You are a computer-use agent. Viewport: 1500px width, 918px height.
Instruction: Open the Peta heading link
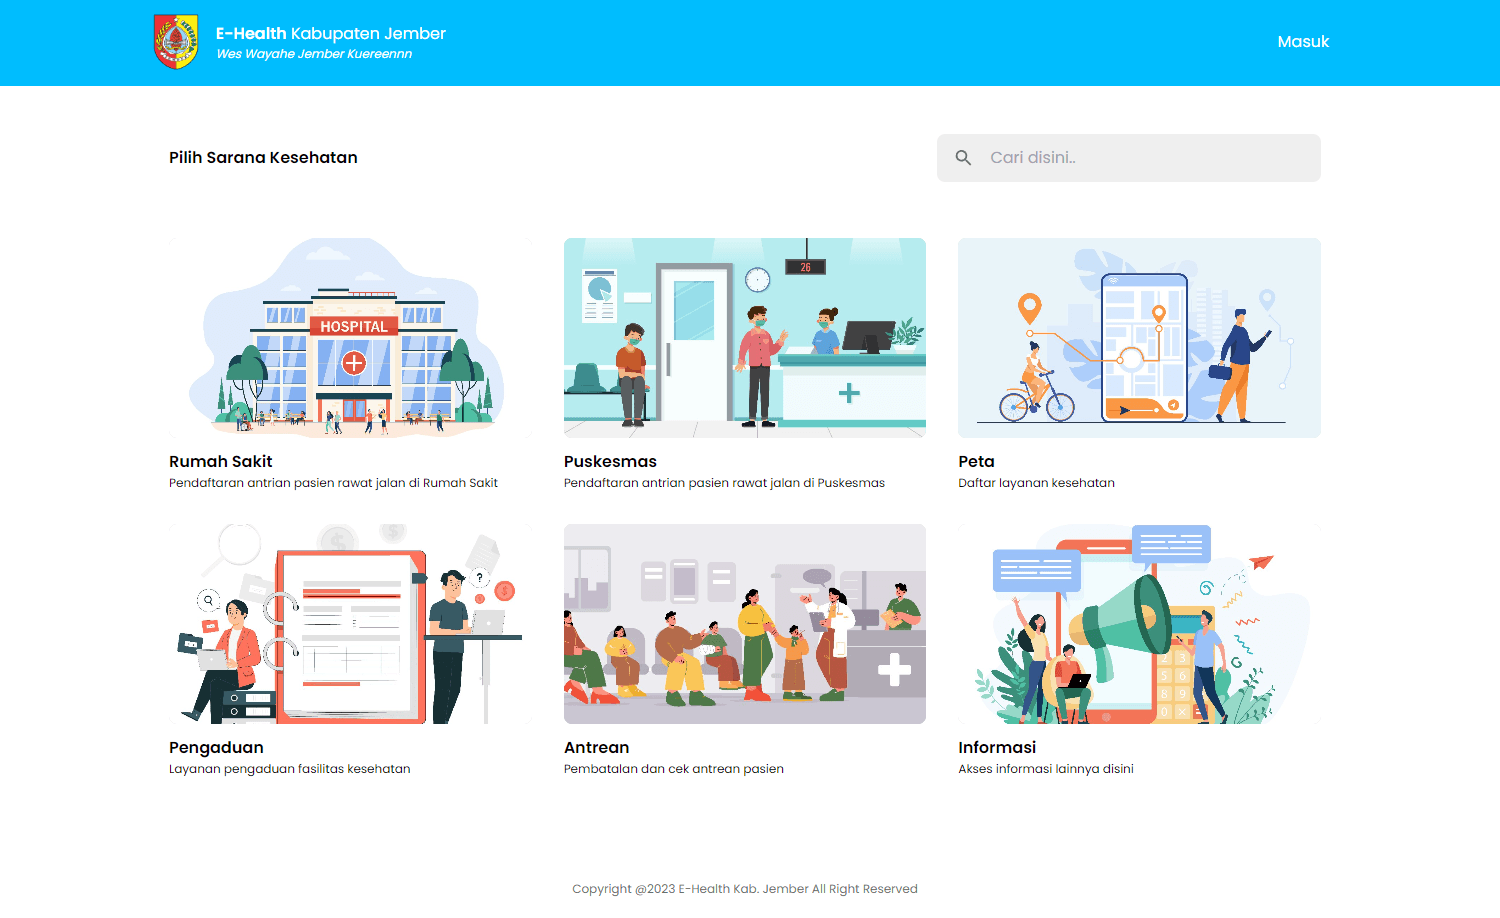tap(976, 461)
